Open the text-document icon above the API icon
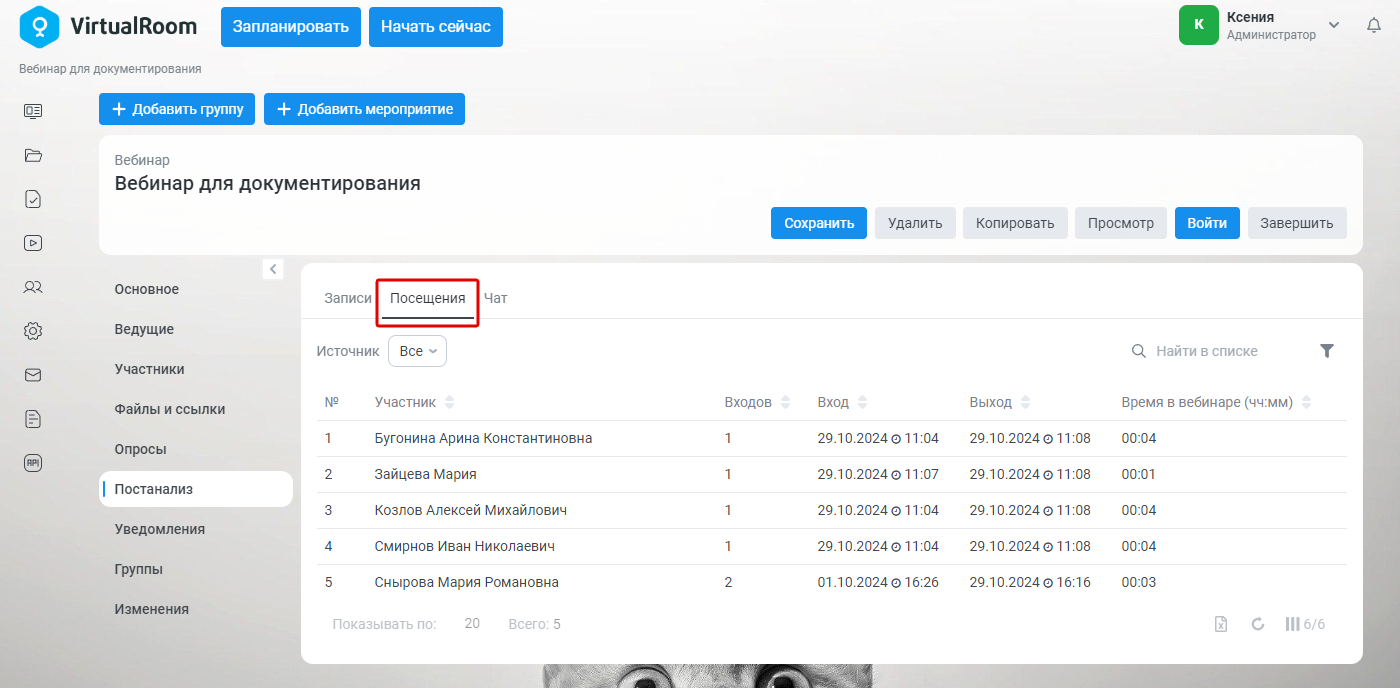 33,419
